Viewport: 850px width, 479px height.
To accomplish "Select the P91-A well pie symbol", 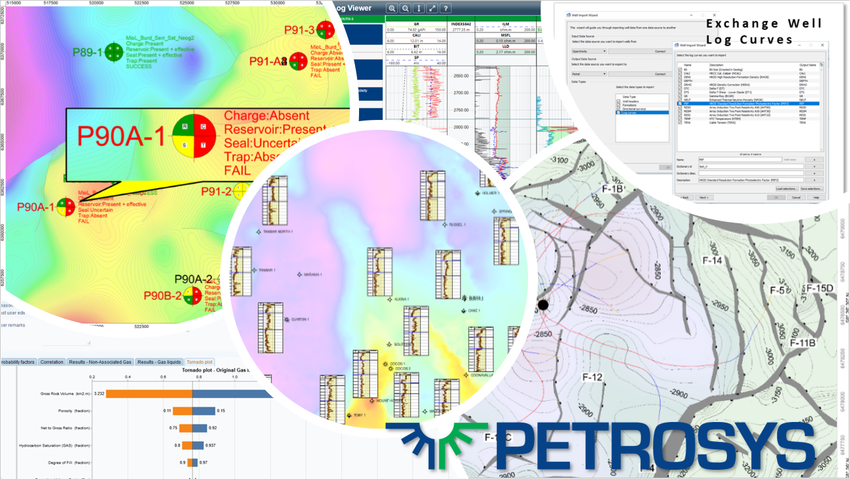I will [298, 61].
